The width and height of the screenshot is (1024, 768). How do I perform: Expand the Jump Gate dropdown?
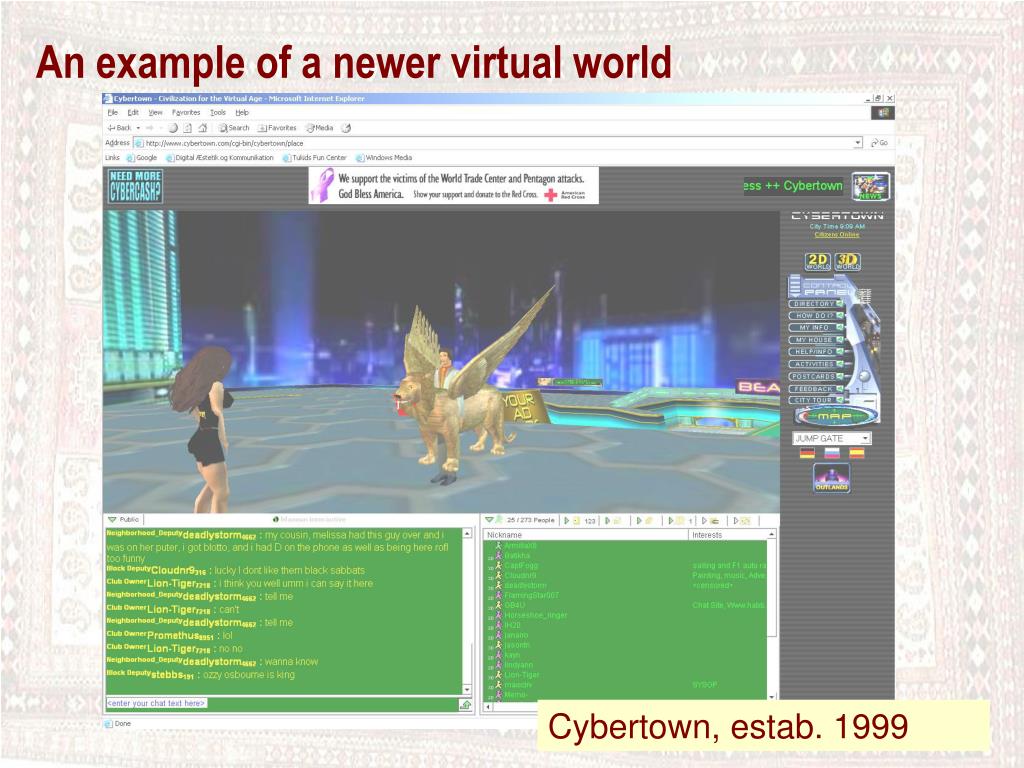point(832,438)
